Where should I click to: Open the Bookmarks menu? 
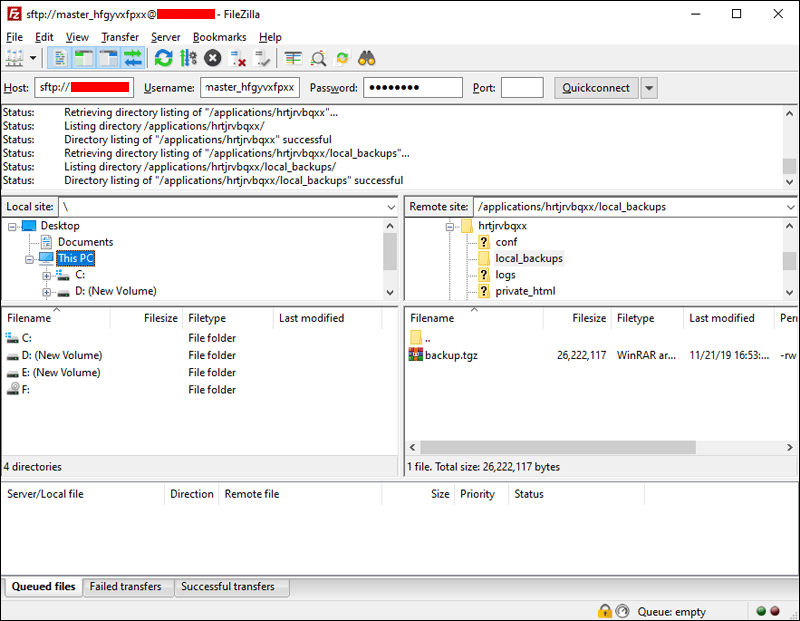pos(219,37)
